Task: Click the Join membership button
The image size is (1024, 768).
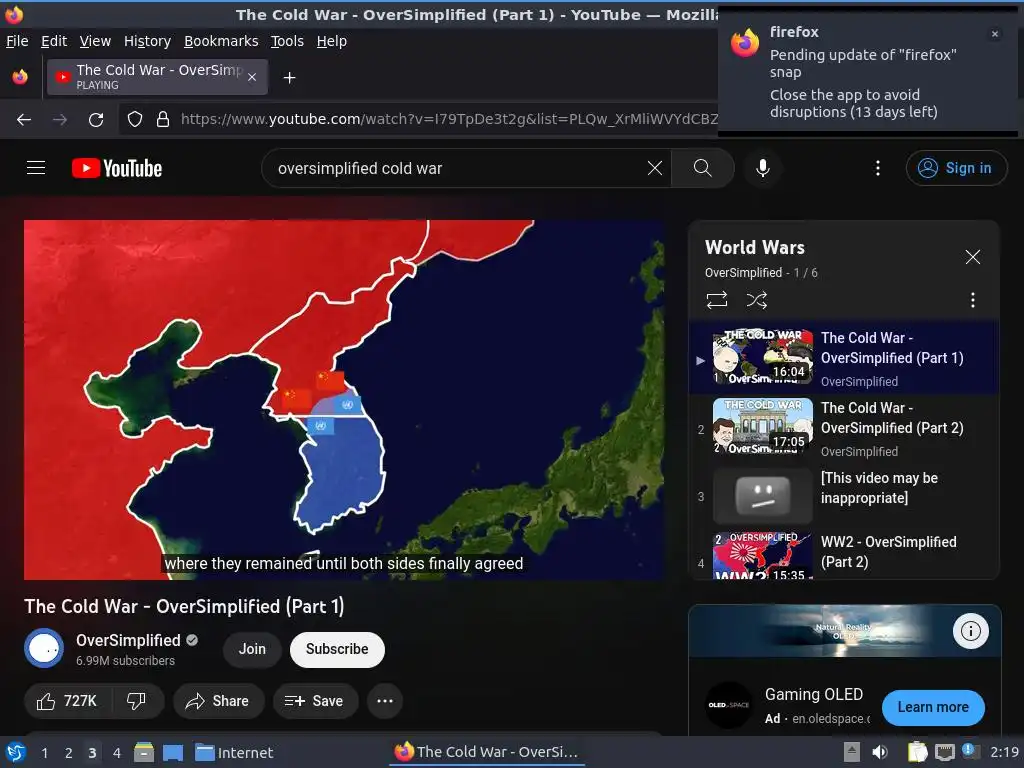Action: tap(252, 649)
